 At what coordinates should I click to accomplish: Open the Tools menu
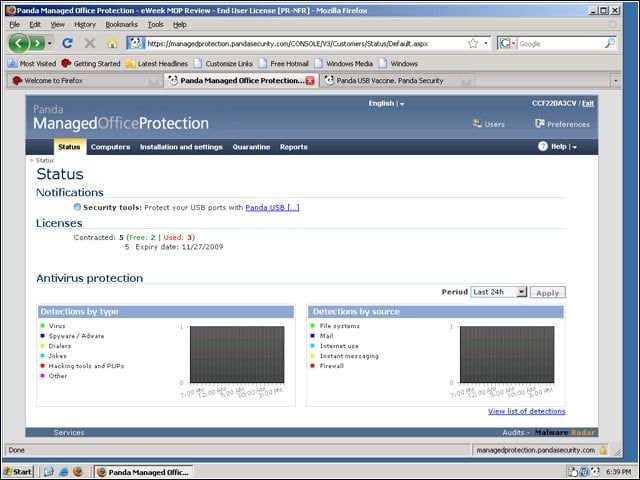[x=156, y=24]
